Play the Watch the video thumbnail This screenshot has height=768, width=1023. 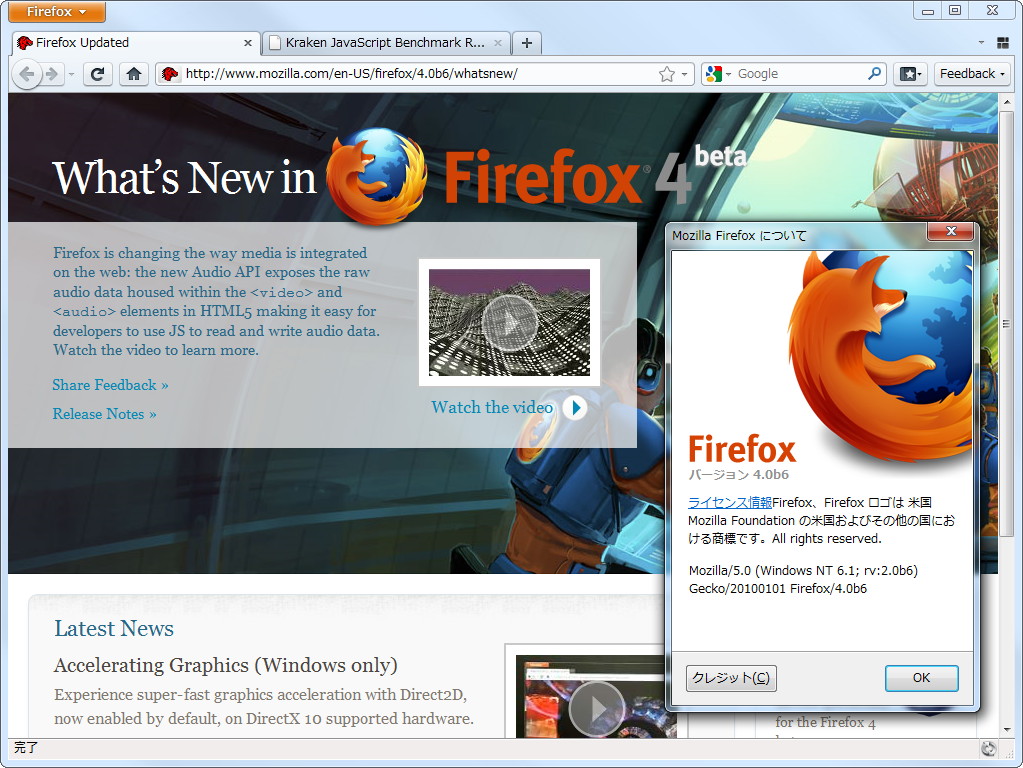tap(509, 322)
